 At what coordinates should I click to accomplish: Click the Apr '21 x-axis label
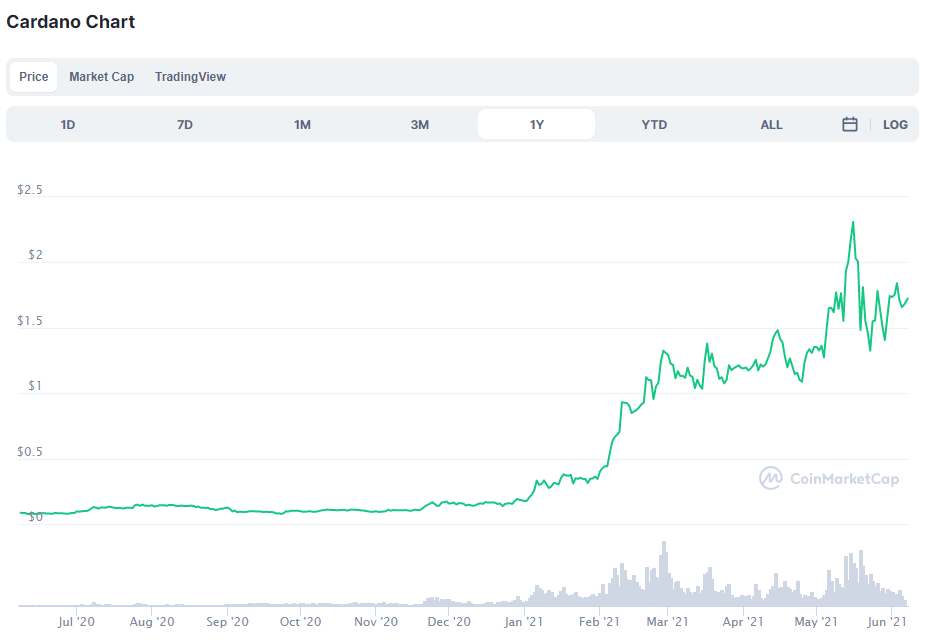[x=743, y=622]
